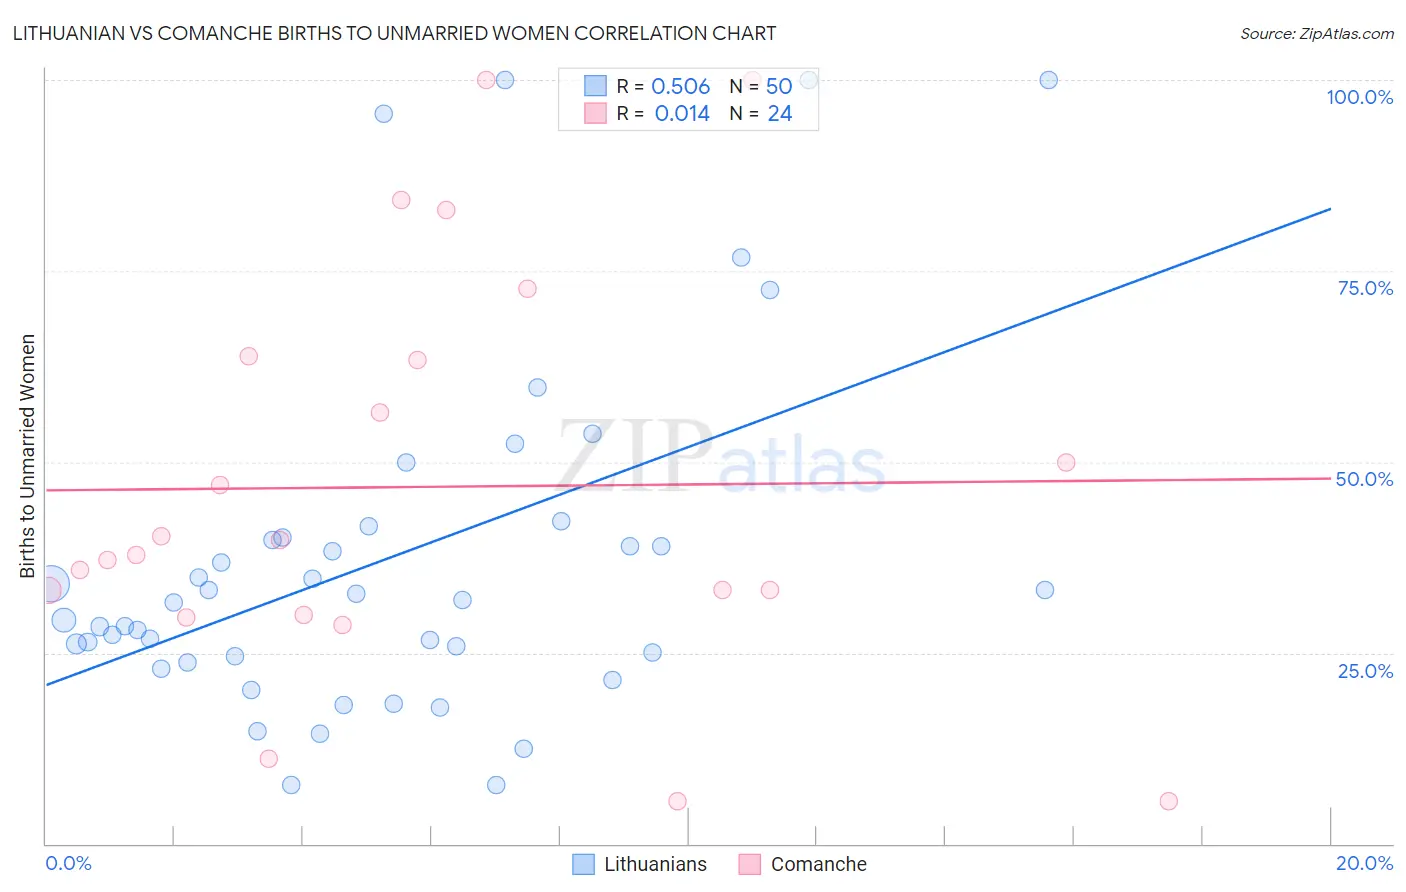Click the Births to Unmarried Women axis label

click(27, 456)
